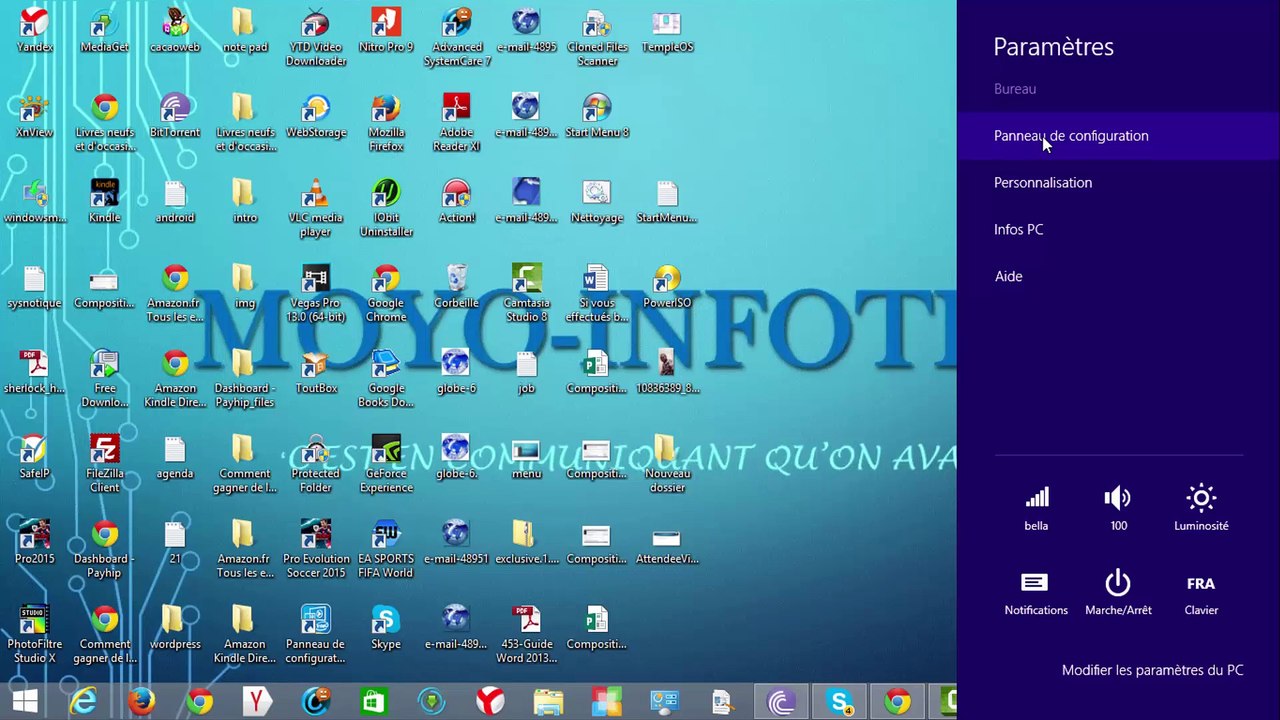Select the IObit Uninstaller desktop icon

[386, 208]
